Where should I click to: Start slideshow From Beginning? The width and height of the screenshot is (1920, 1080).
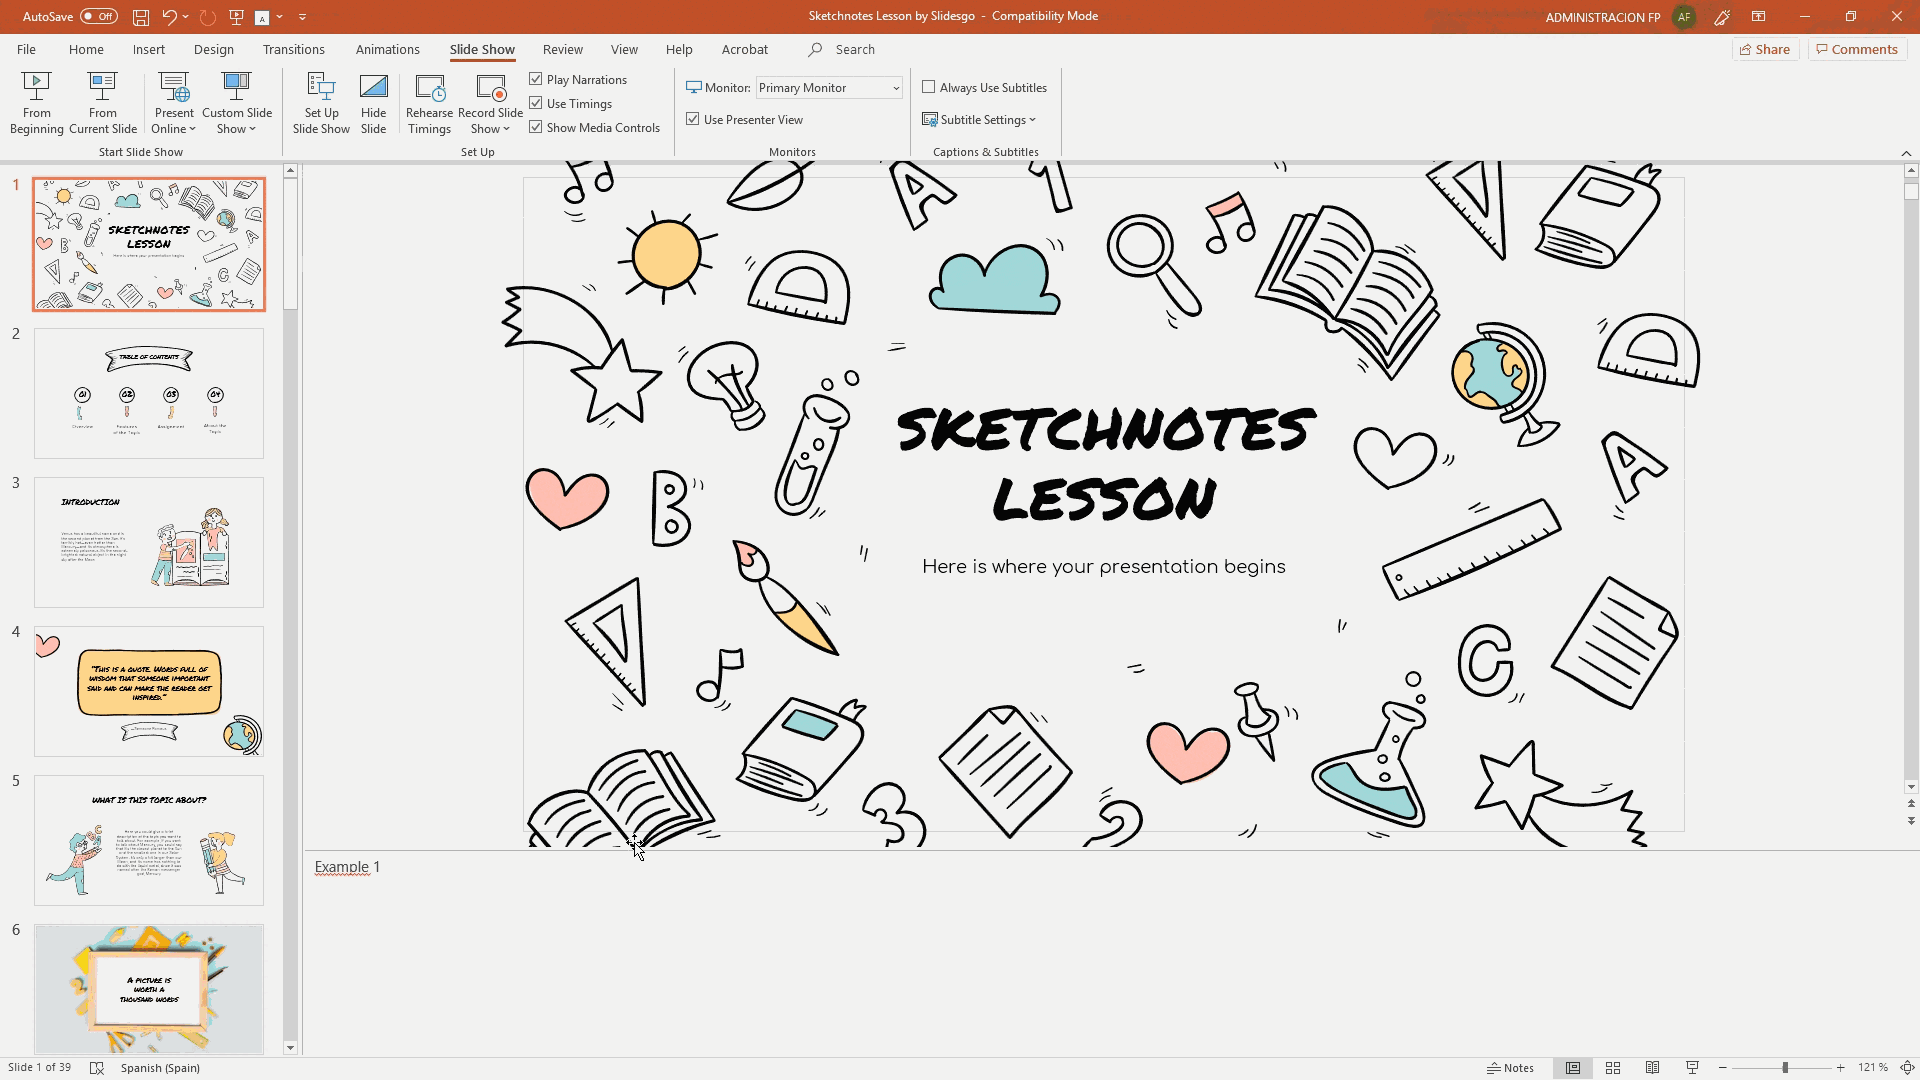(36, 102)
